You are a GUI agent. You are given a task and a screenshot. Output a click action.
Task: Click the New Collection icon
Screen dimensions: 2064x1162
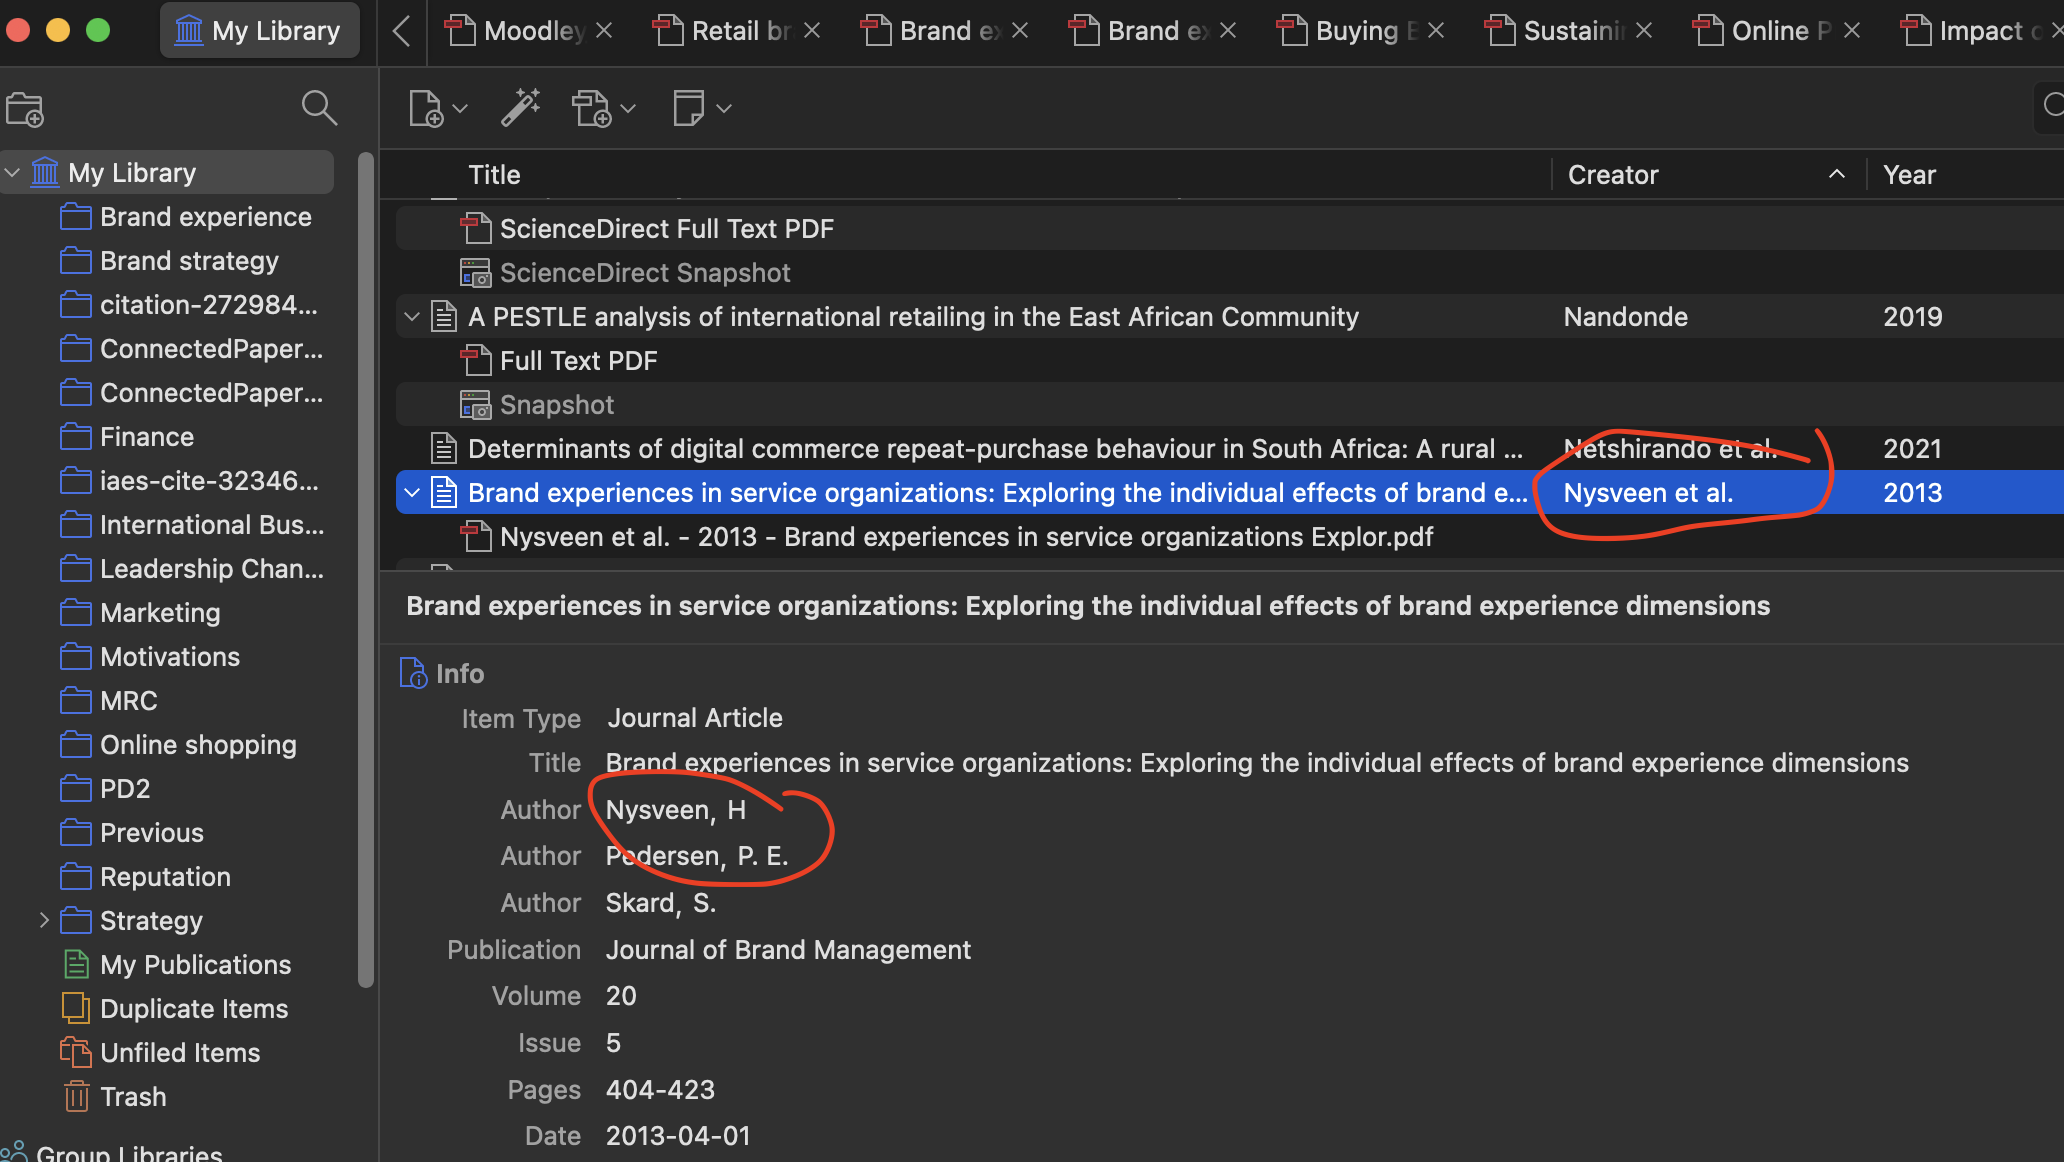click(x=25, y=109)
